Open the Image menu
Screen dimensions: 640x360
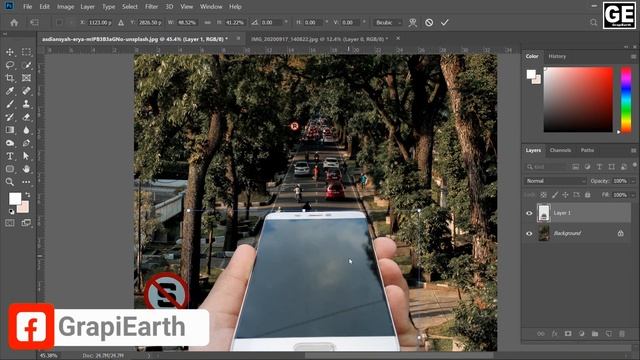65,7
